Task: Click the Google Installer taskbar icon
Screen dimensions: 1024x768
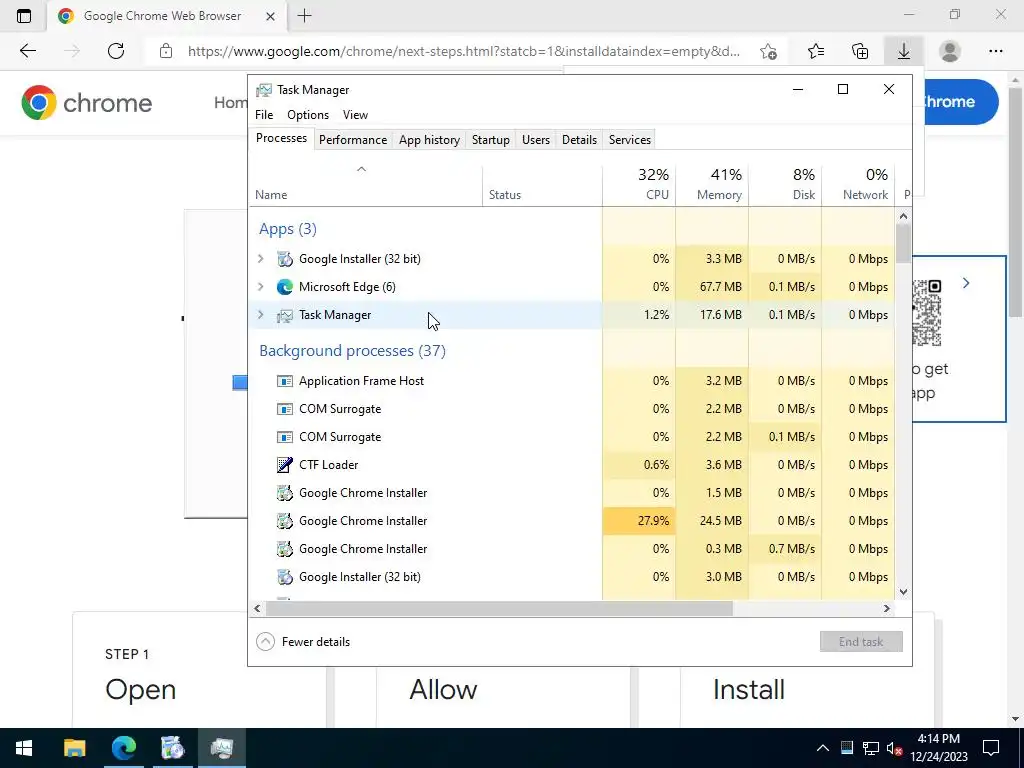Action: tap(173, 748)
